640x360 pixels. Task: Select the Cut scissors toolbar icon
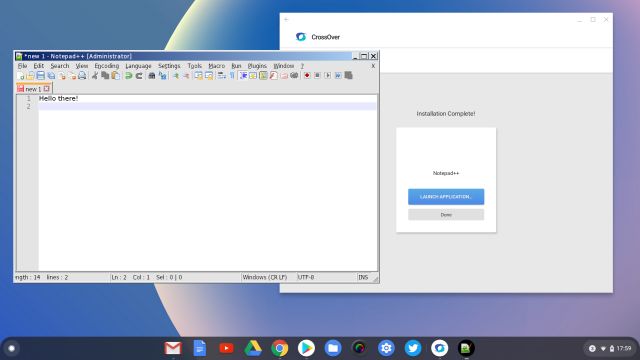(x=95, y=76)
